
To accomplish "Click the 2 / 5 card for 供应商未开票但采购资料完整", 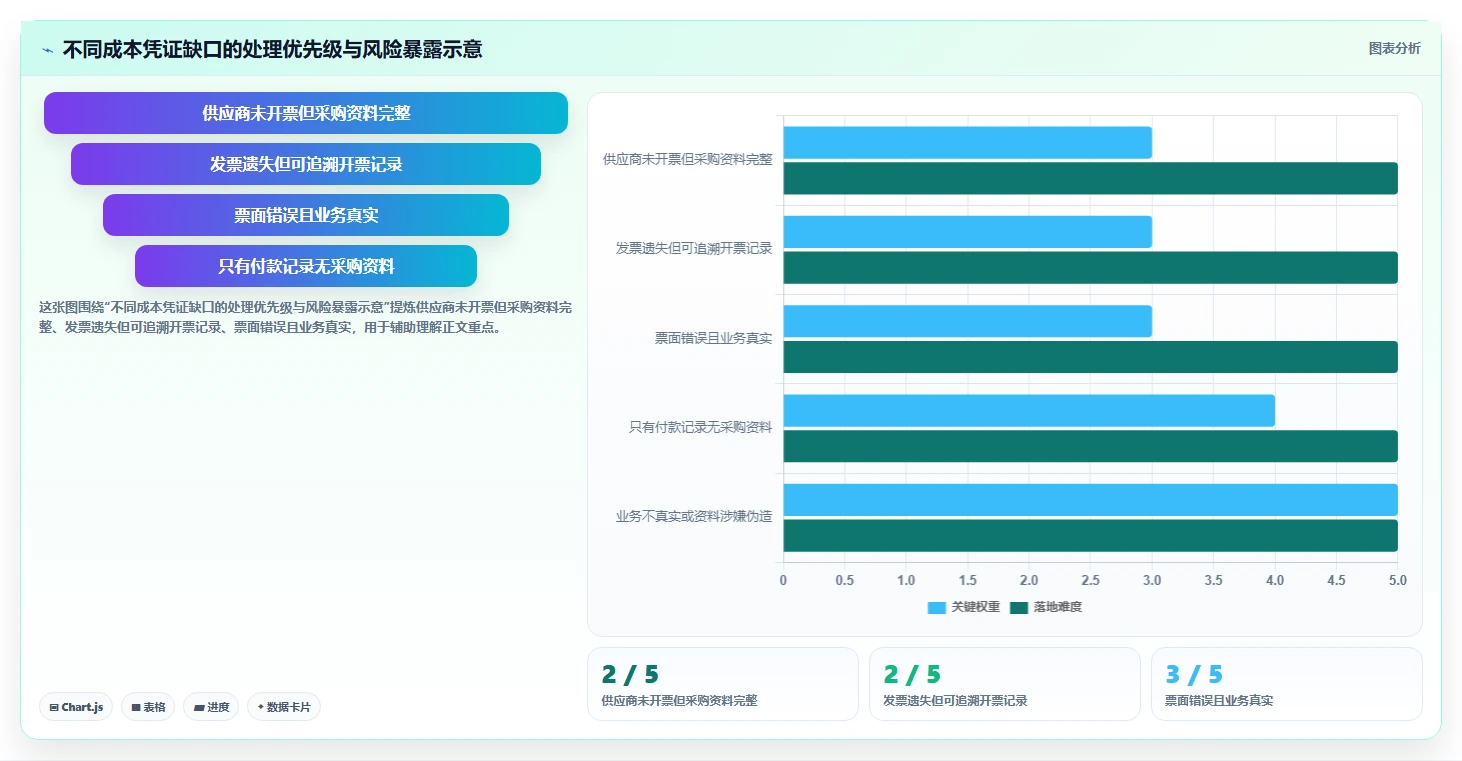I will click(723, 684).
